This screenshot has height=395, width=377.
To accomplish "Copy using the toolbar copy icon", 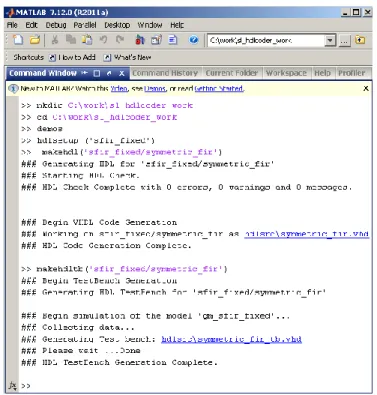I will click(x=71, y=40).
